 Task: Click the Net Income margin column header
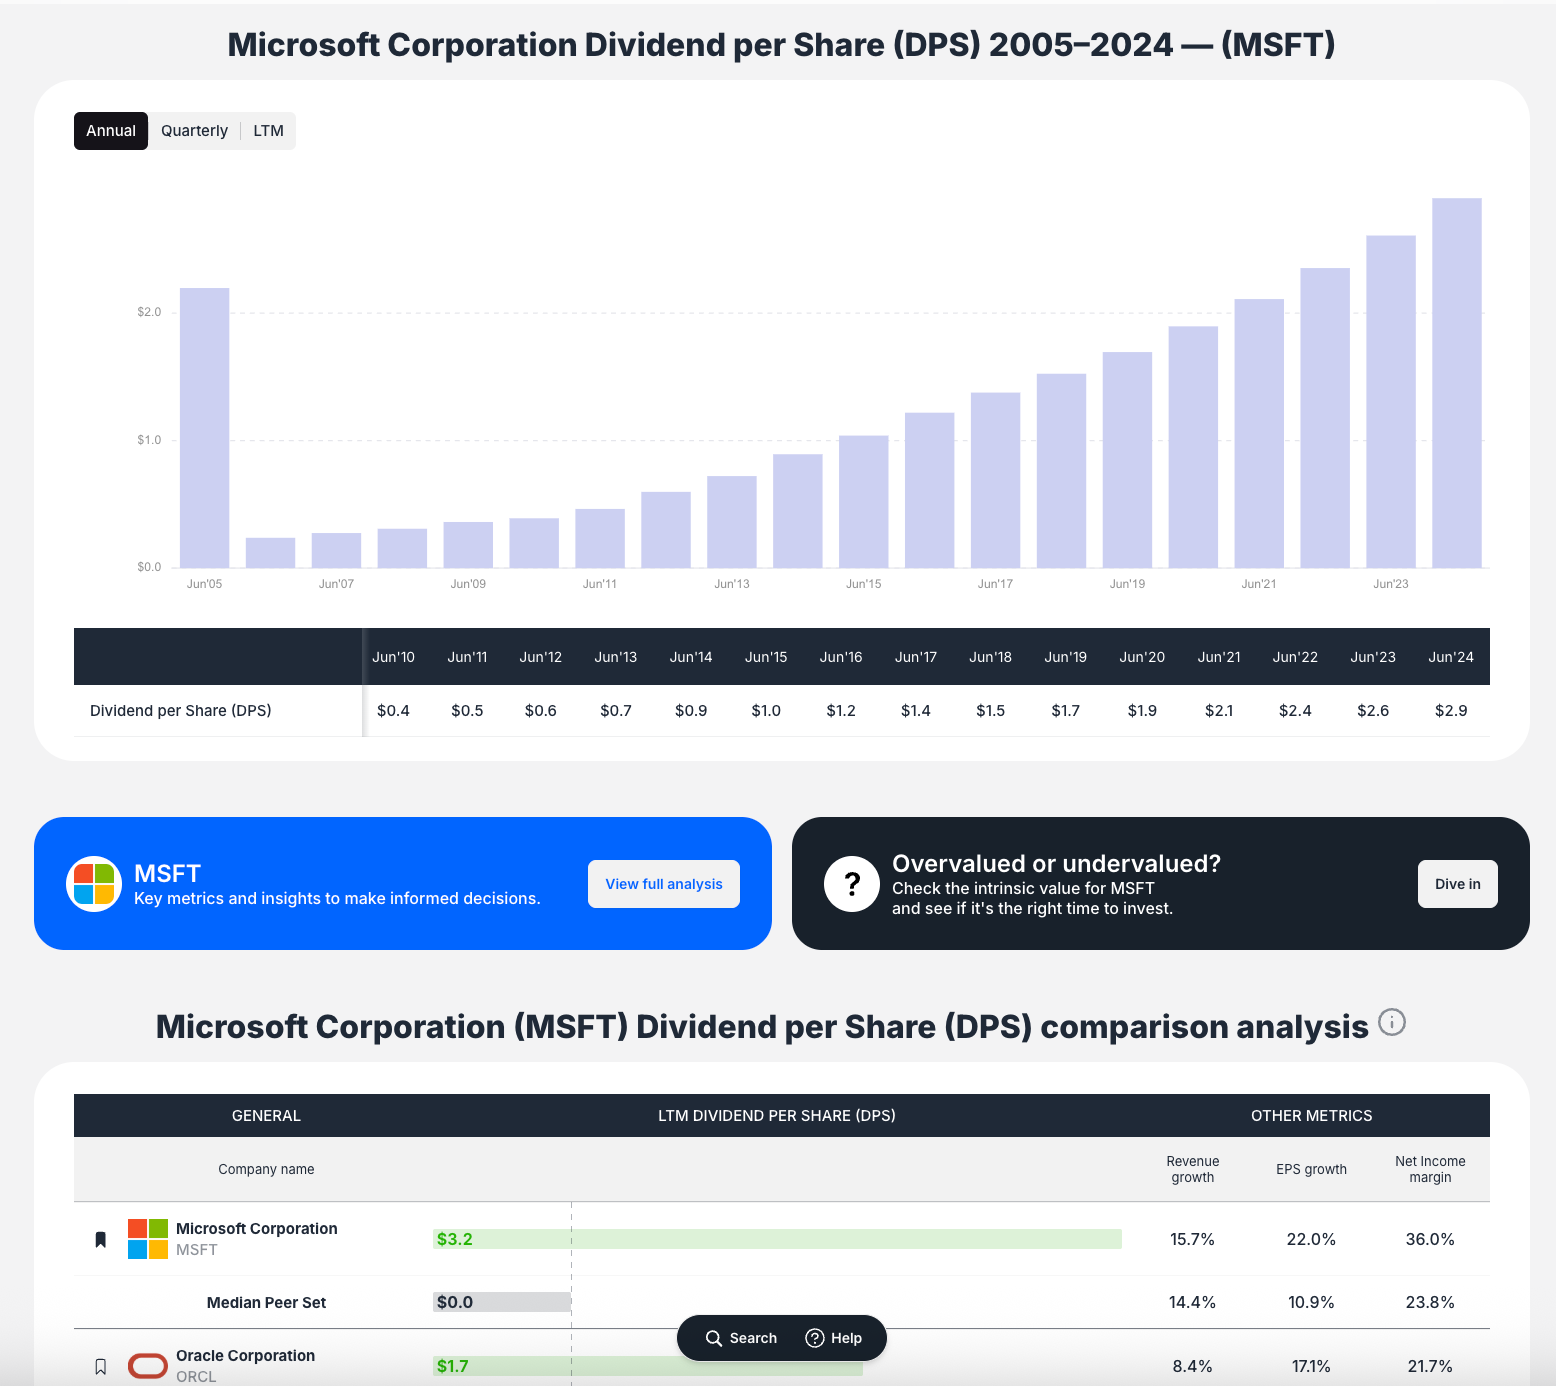click(x=1430, y=1169)
